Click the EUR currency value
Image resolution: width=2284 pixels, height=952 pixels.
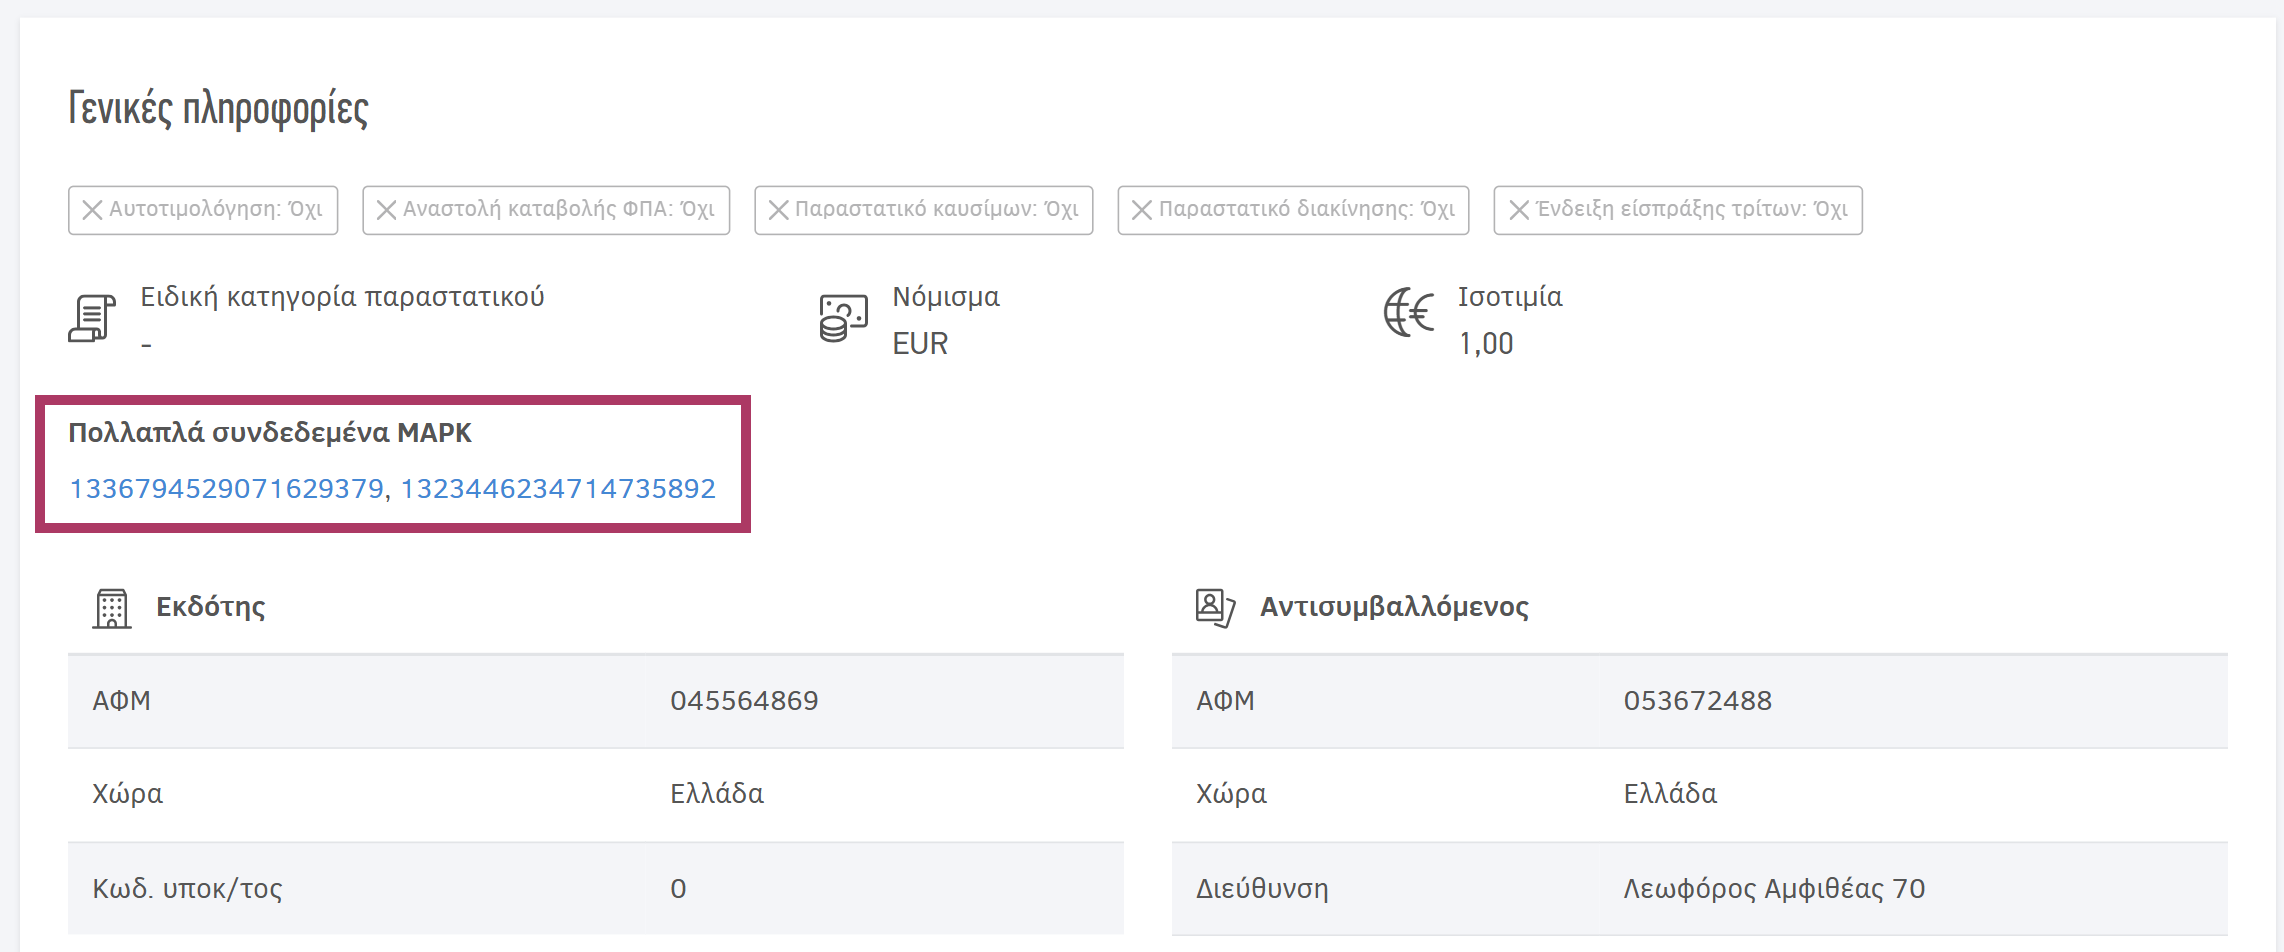[919, 344]
